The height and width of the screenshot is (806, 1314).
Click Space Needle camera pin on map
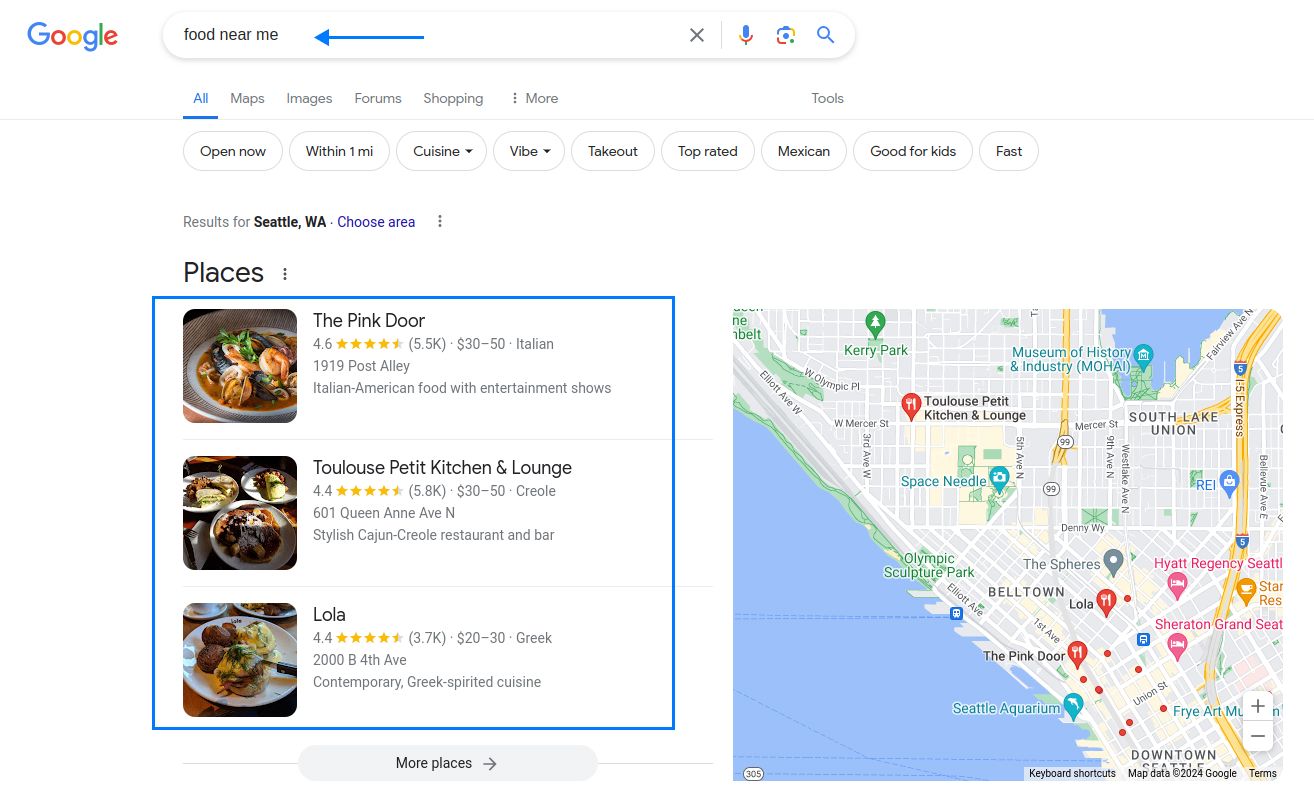pos(998,479)
